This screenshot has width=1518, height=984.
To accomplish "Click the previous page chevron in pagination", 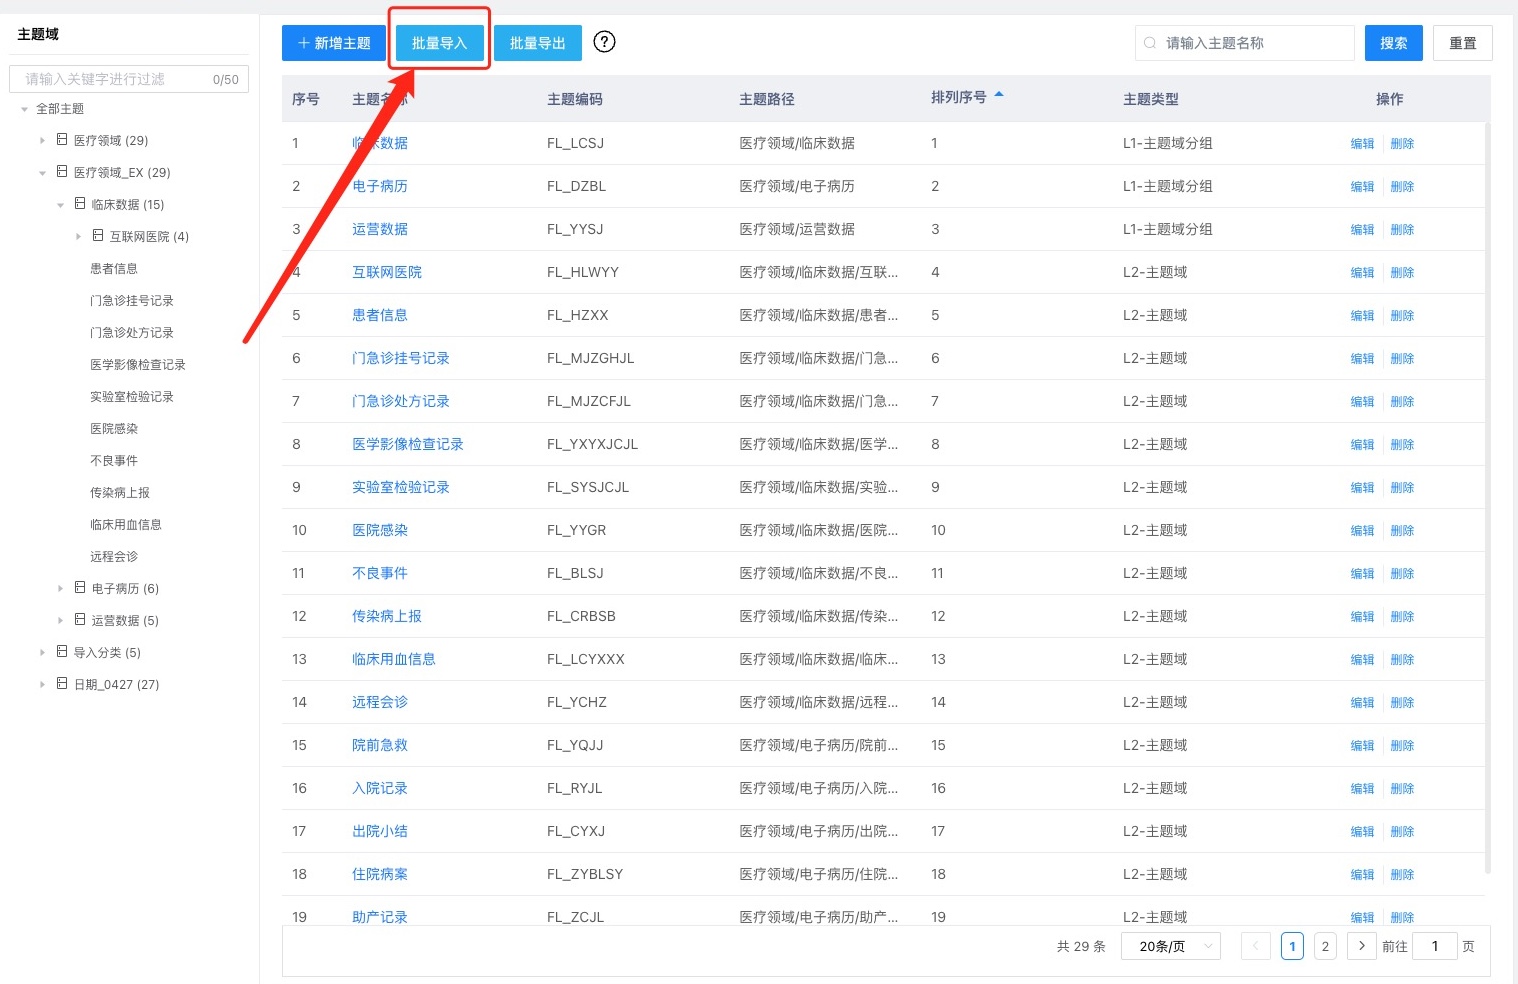I will tap(1256, 946).
